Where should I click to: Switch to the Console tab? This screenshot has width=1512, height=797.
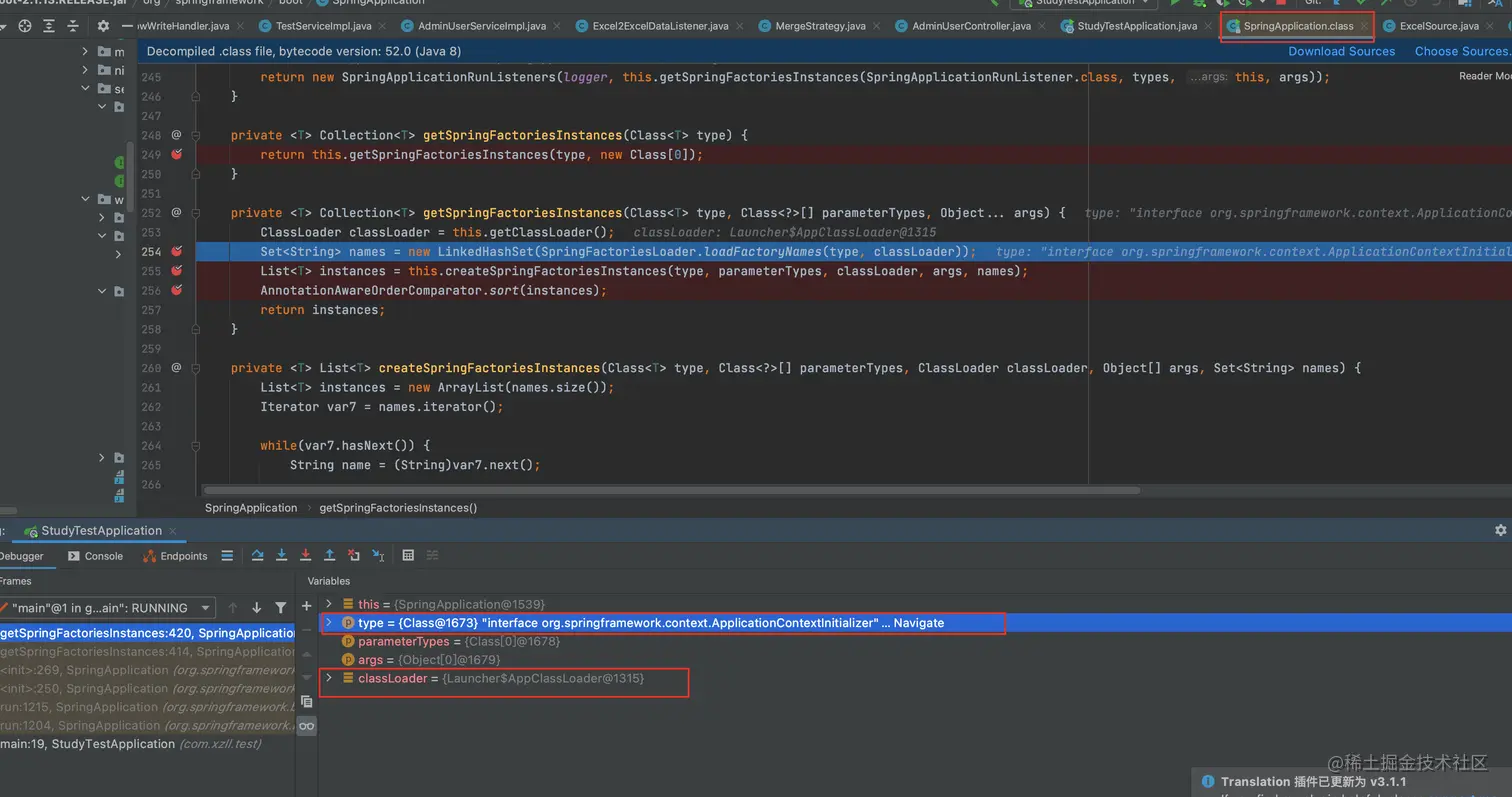[x=96, y=556]
